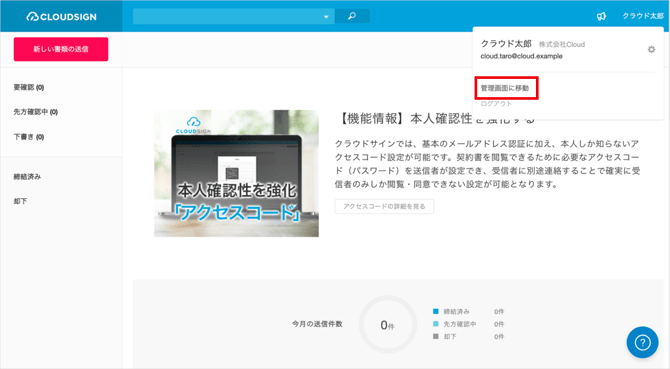Click the search magnifier button

(x=352, y=16)
